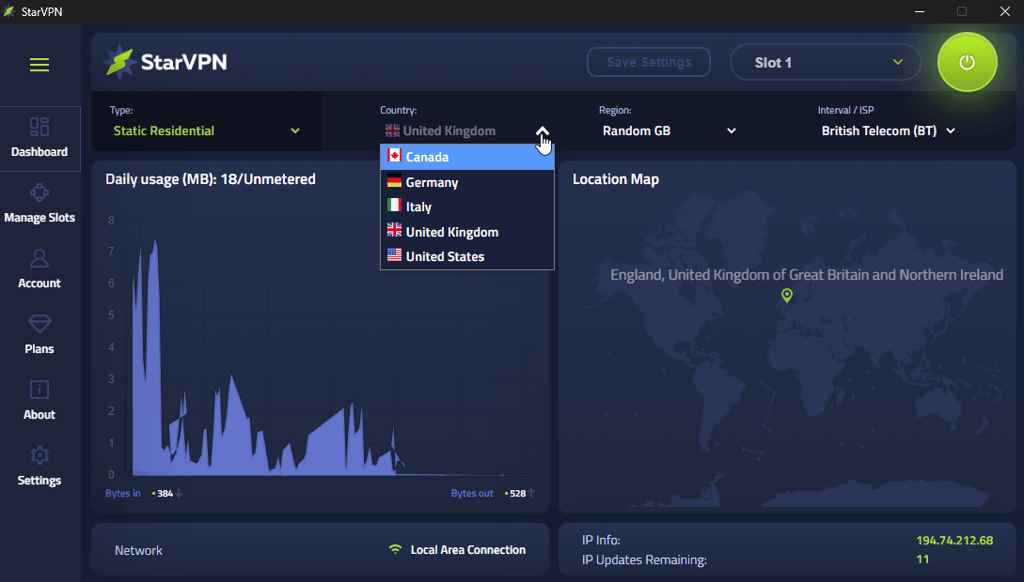Click the IP Info label
Viewport: 1024px width, 582px height.
[x=601, y=540]
